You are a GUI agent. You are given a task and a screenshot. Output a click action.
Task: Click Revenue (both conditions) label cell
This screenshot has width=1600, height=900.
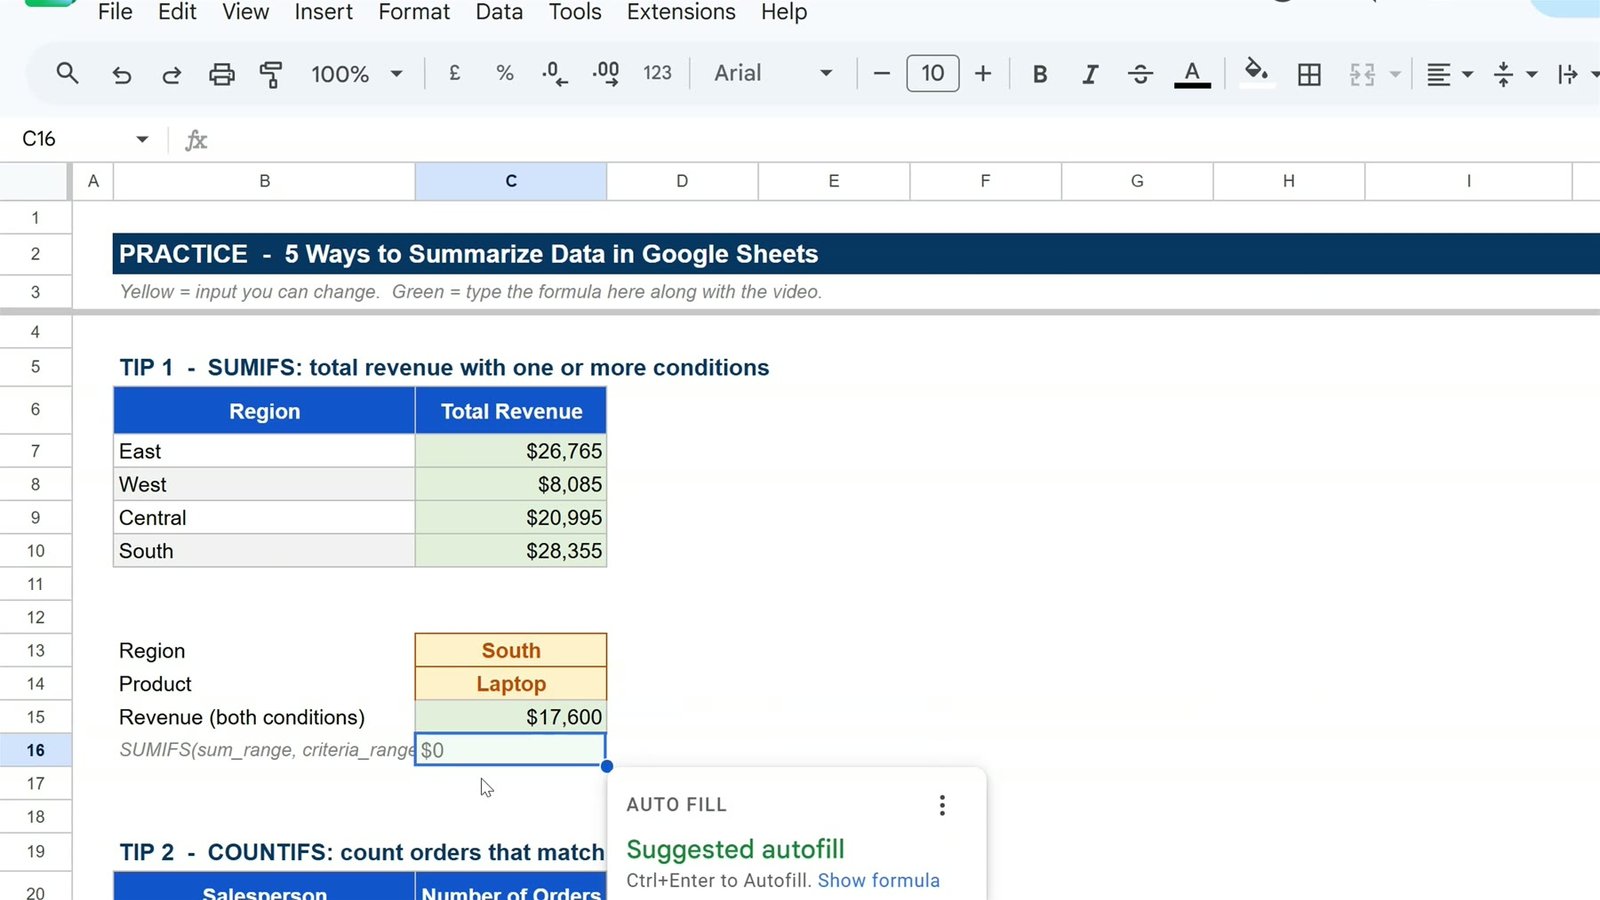tap(264, 717)
